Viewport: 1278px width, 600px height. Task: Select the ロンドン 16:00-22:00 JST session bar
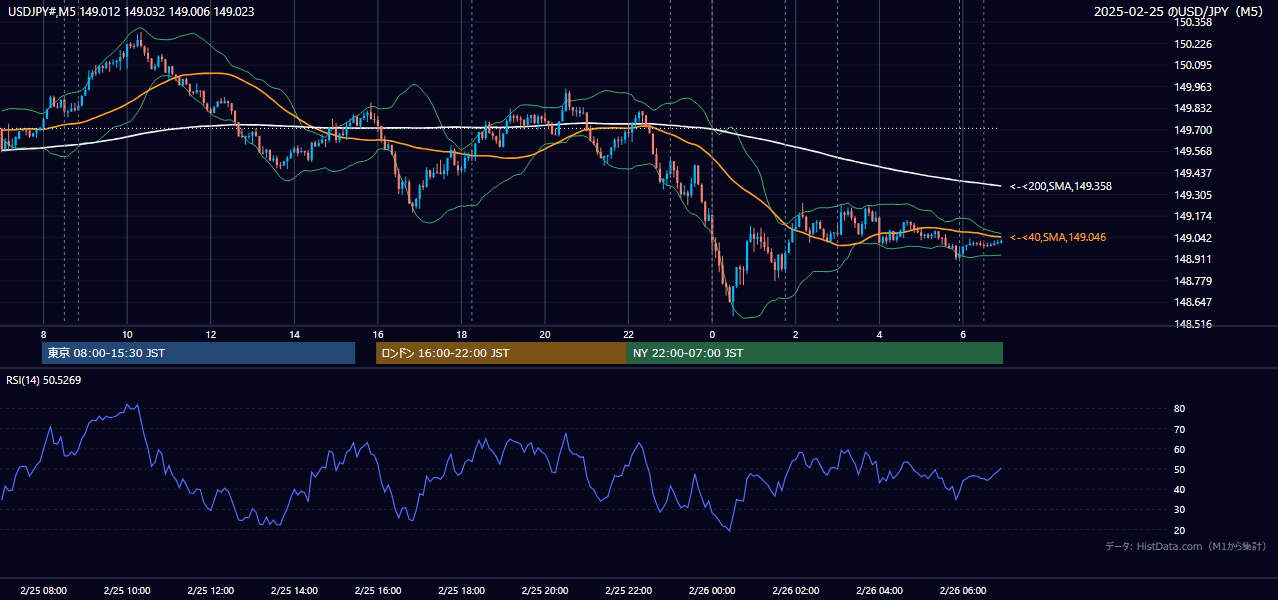point(501,353)
